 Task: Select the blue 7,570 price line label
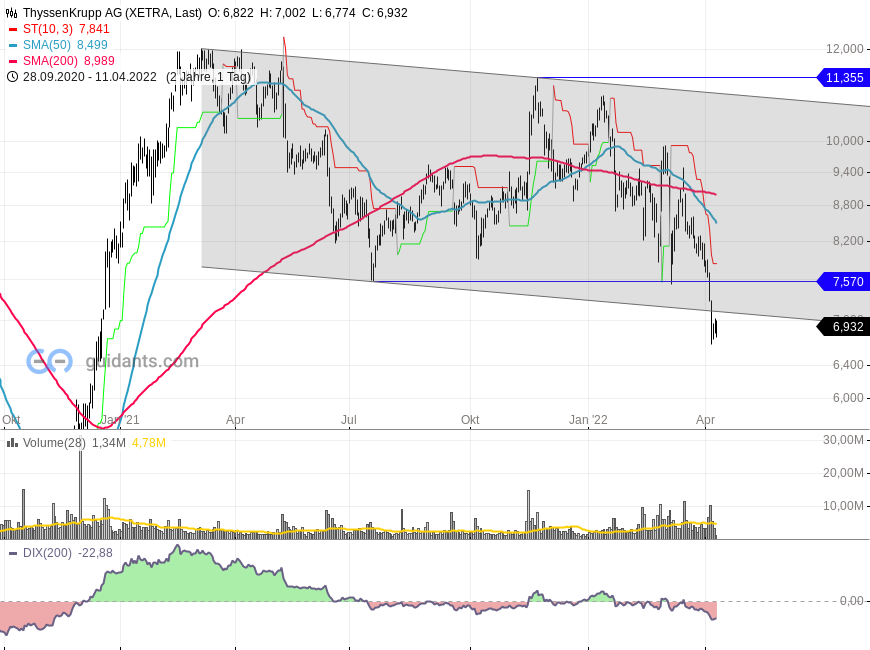click(844, 281)
